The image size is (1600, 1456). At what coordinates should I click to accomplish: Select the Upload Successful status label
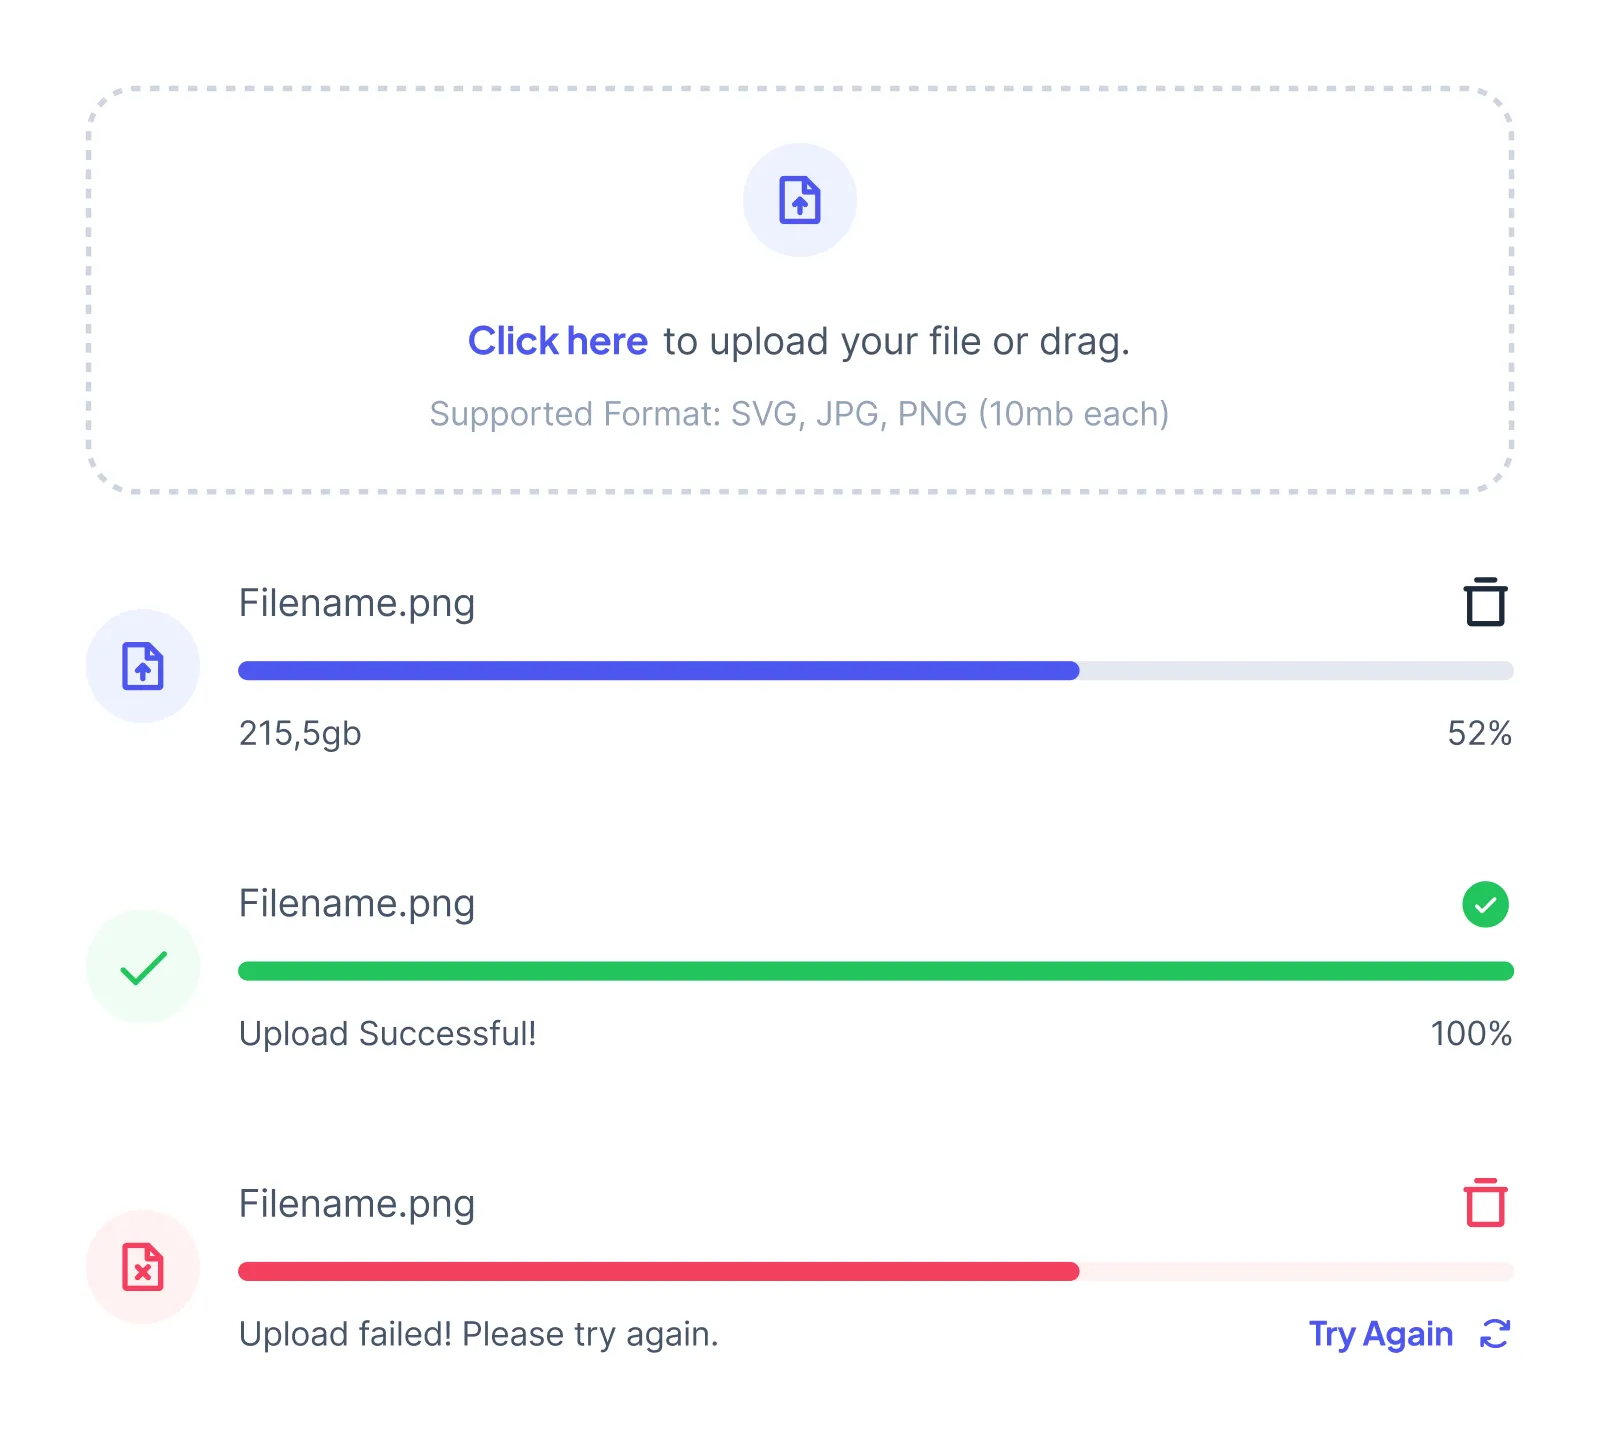(x=389, y=1033)
